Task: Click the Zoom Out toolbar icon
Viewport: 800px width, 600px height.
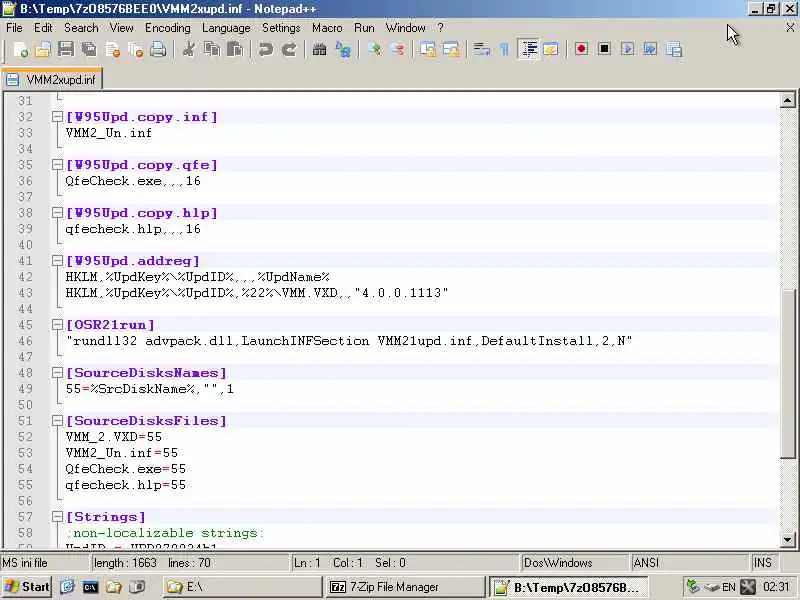Action: point(397,49)
